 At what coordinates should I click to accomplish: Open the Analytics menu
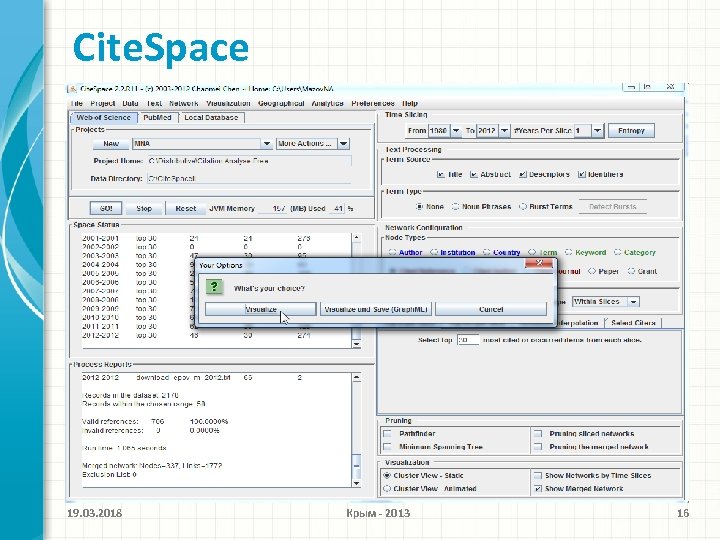[327, 103]
